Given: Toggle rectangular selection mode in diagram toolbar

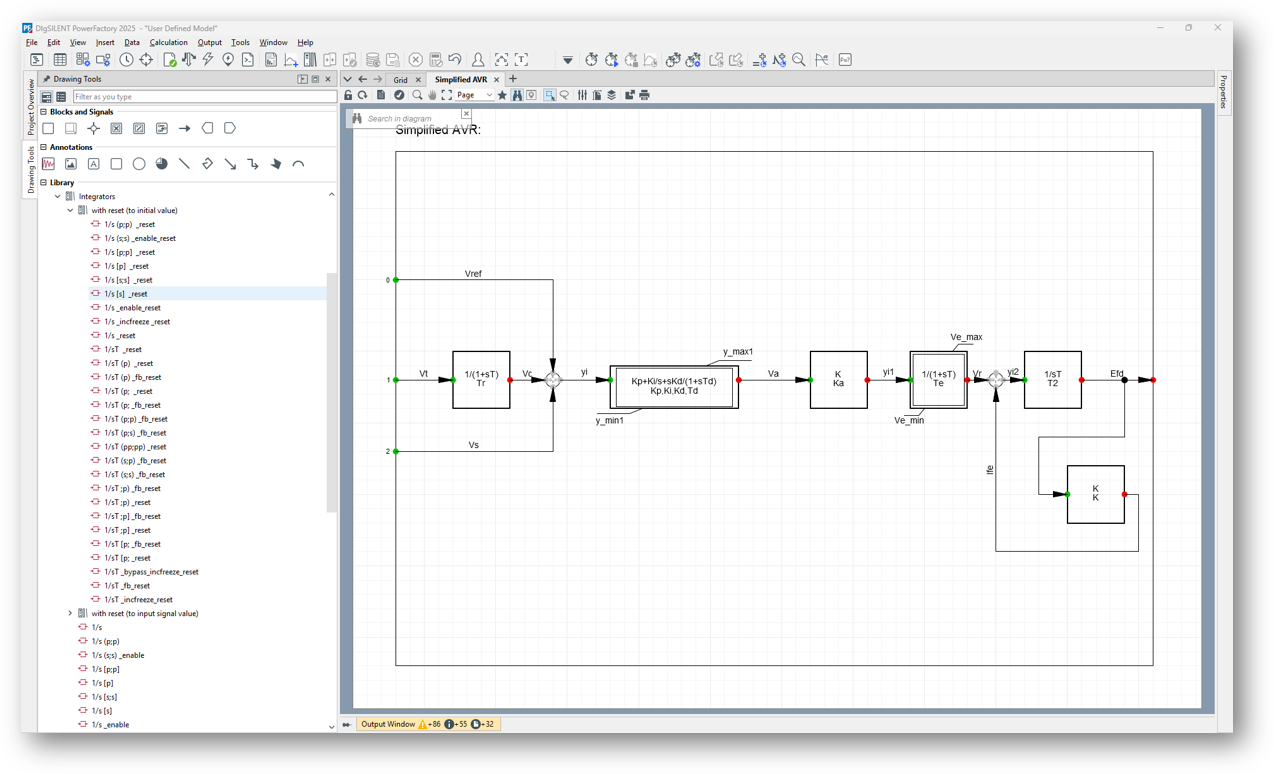Looking at the screenshot, I should (x=550, y=95).
